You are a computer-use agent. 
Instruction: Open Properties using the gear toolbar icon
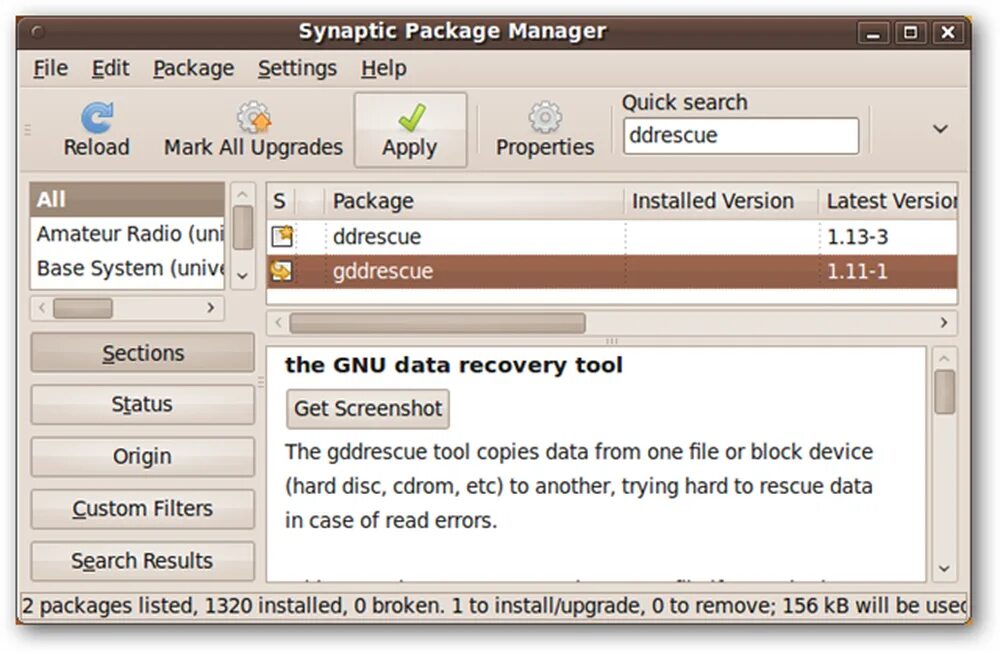coord(544,117)
